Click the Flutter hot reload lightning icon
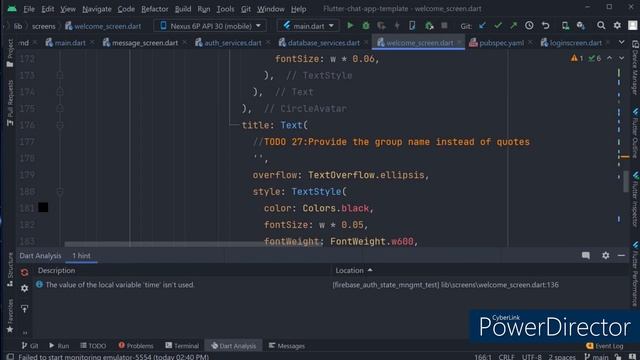 tap(397, 26)
